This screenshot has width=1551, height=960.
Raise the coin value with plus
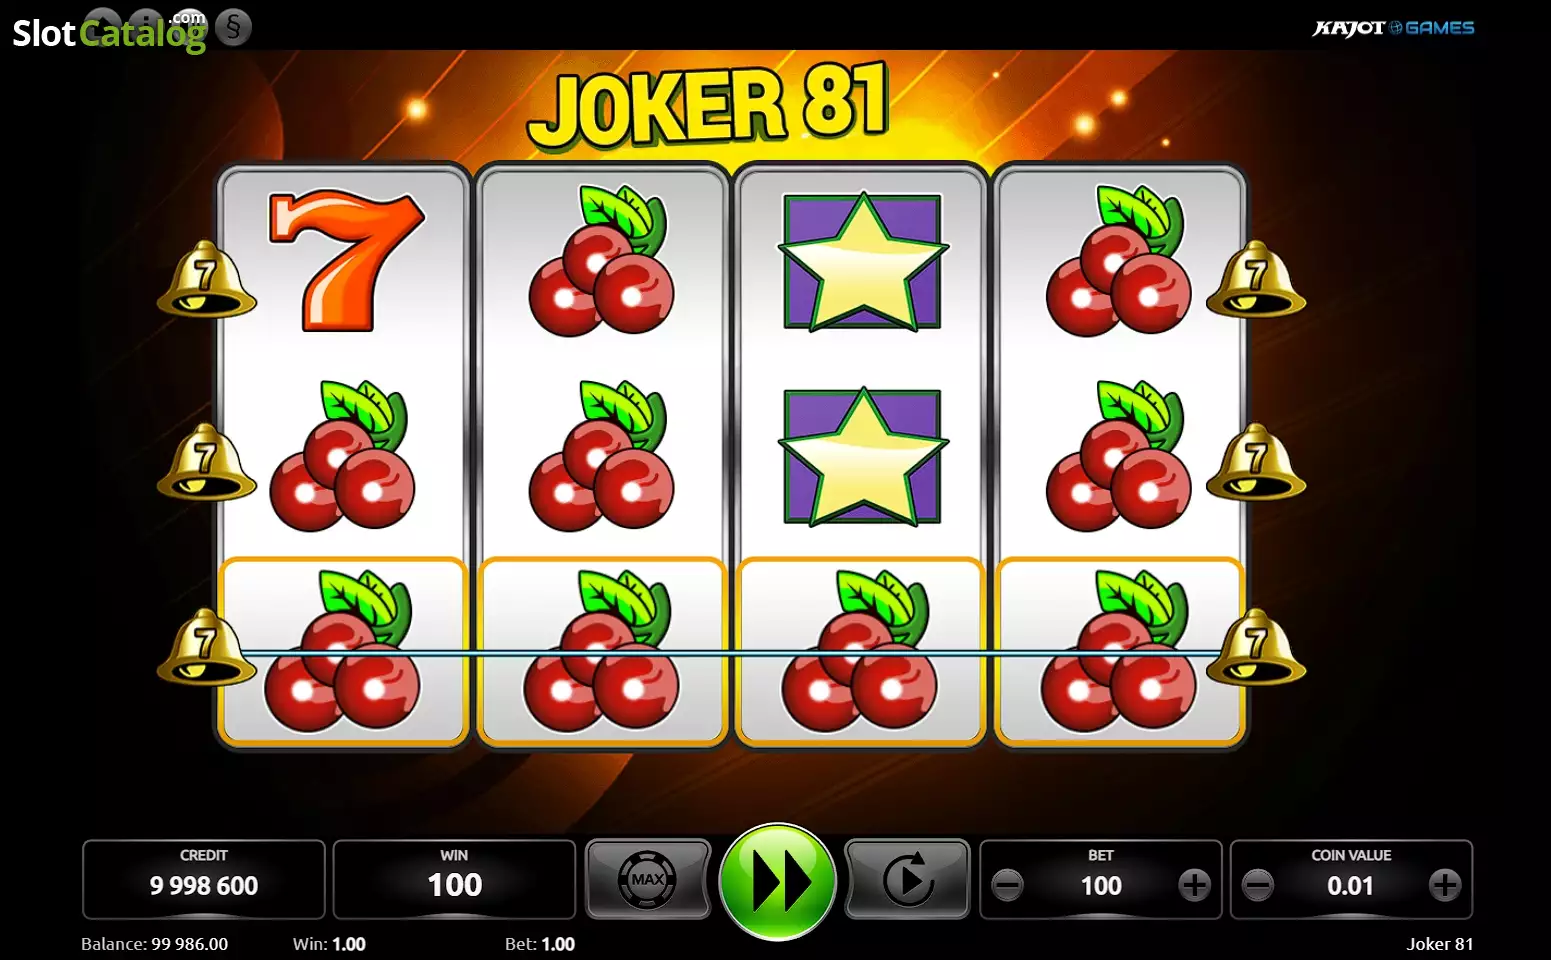click(1444, 885)
